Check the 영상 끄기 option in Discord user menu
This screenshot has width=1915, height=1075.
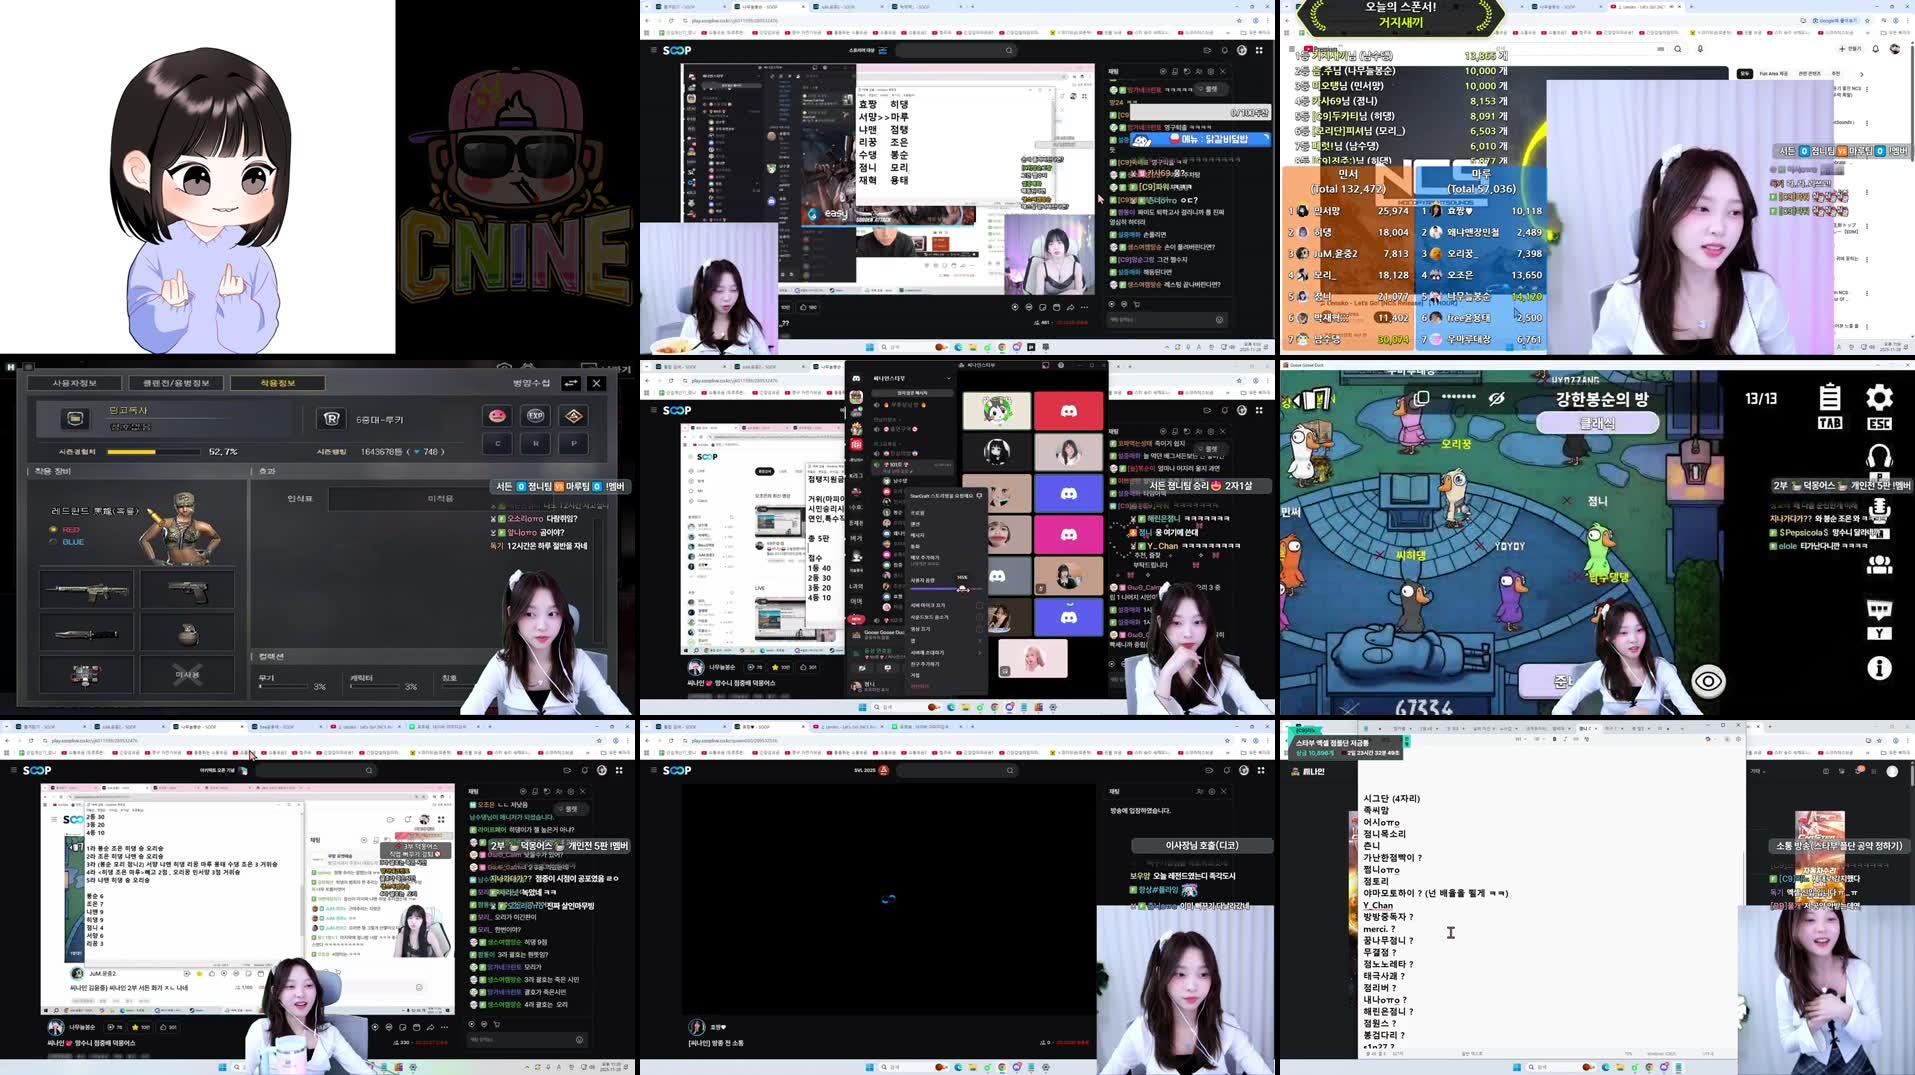981,629
